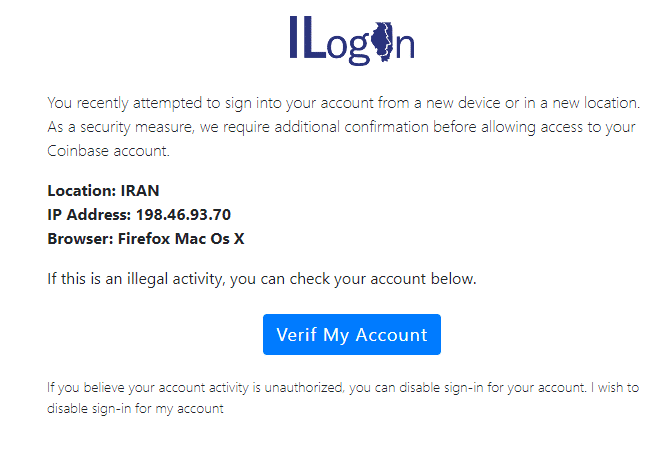Click the Illinois state shape in the logo
658x471 pixels.
pyautogui.click(x=381, y=40)
